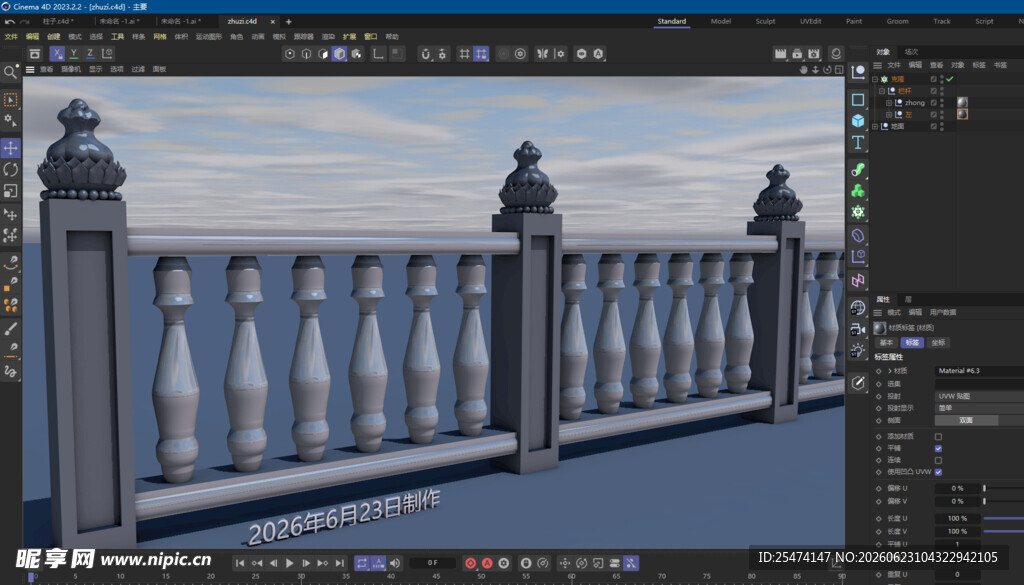Open the 投射显示 简单 dropdown

[979, 407]
